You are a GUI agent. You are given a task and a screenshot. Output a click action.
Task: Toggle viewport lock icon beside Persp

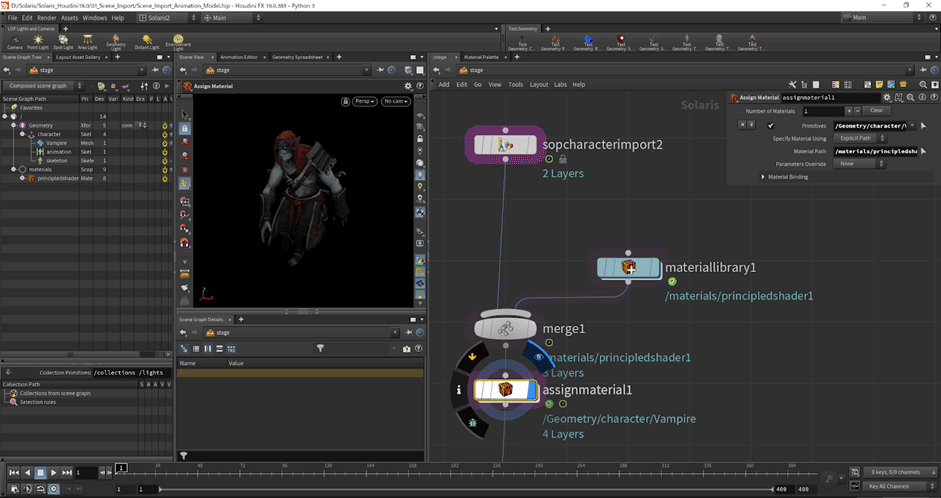[345, 102]
